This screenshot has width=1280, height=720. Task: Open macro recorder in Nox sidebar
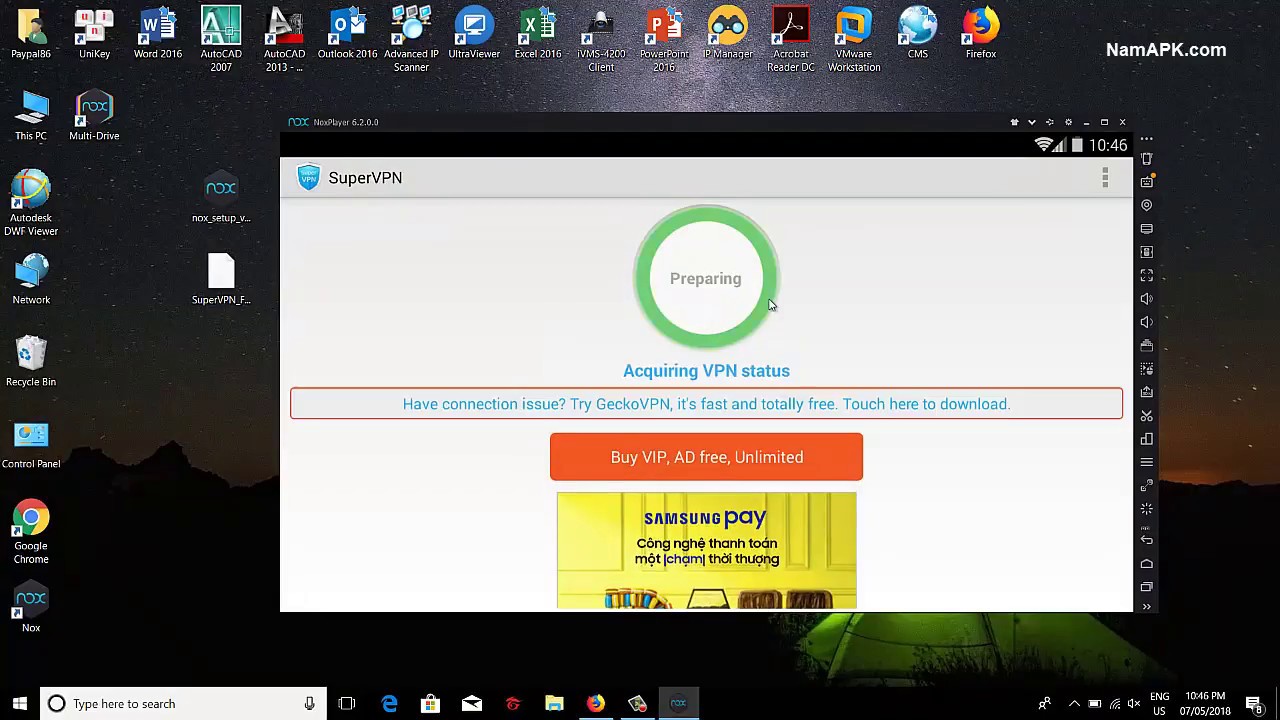pyautogui.click(x=1147, y=369)
